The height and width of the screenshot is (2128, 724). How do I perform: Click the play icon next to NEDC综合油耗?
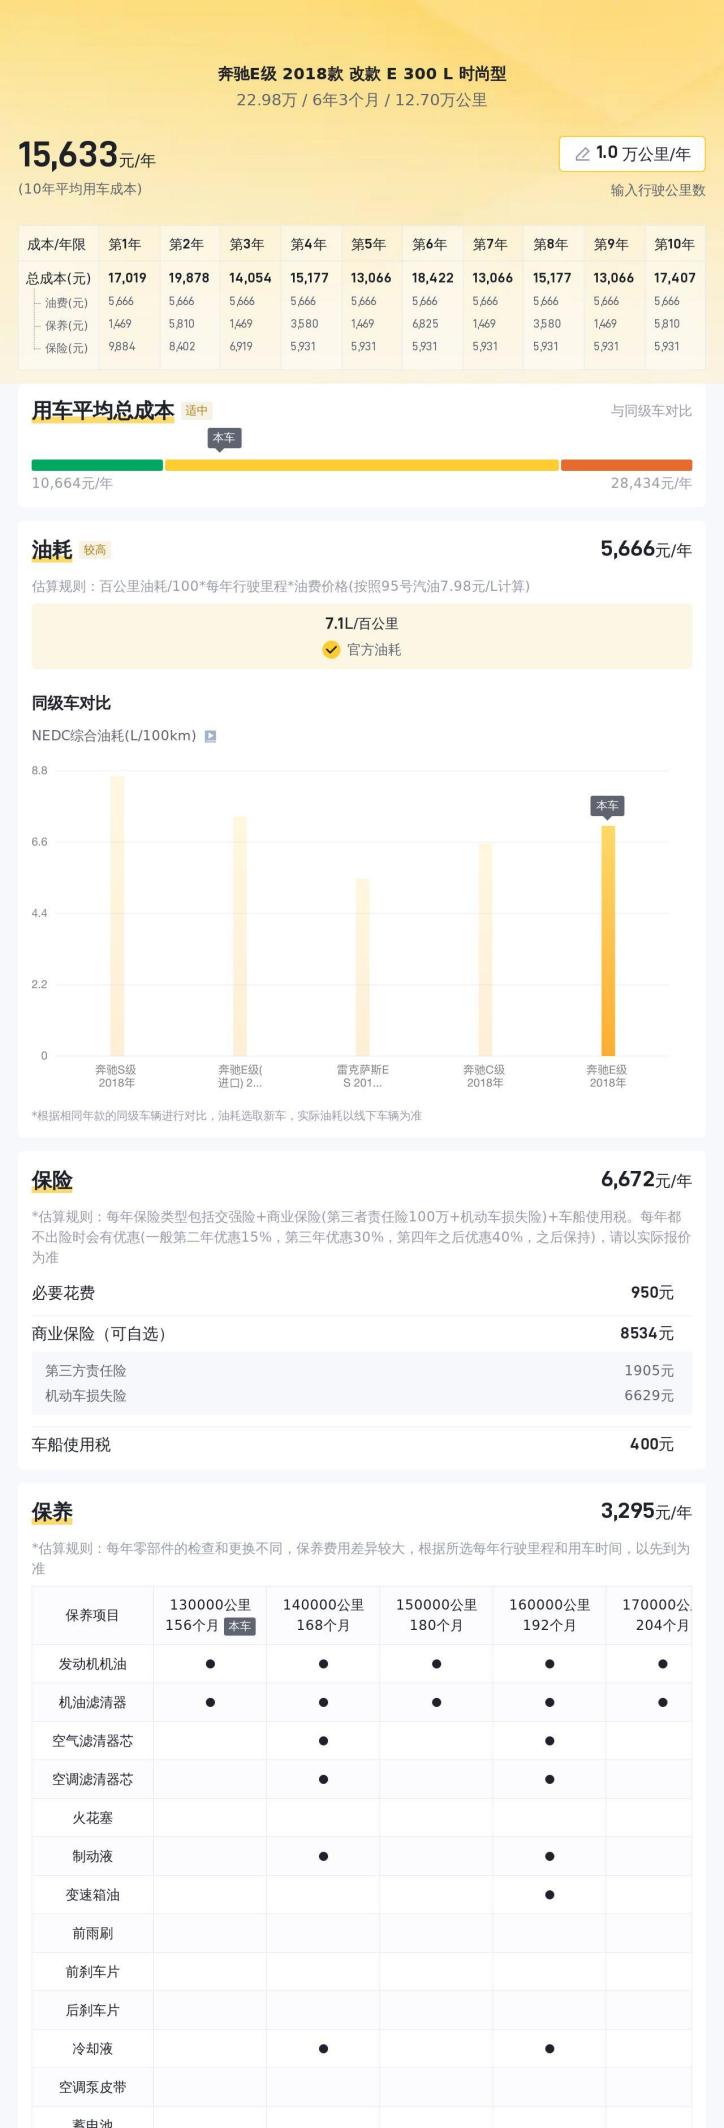point(210,736)
